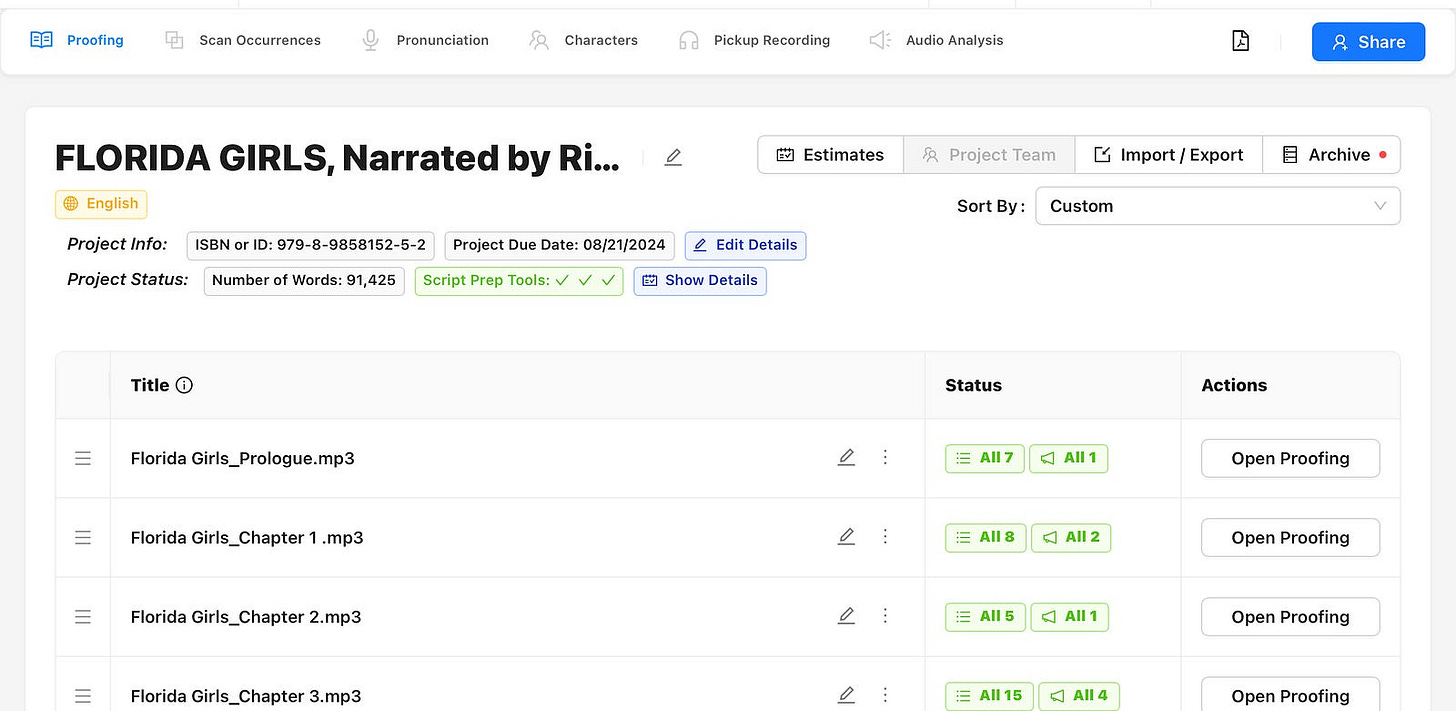
Task: Rename Chapter 2 file via pencil icon
Action: coord(846,616)
